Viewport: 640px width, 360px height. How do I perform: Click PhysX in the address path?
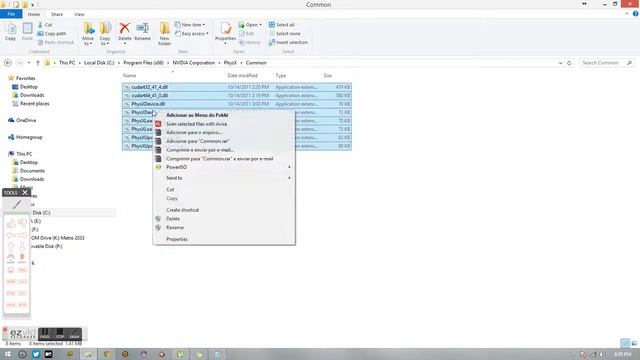[x=230, y=63]
